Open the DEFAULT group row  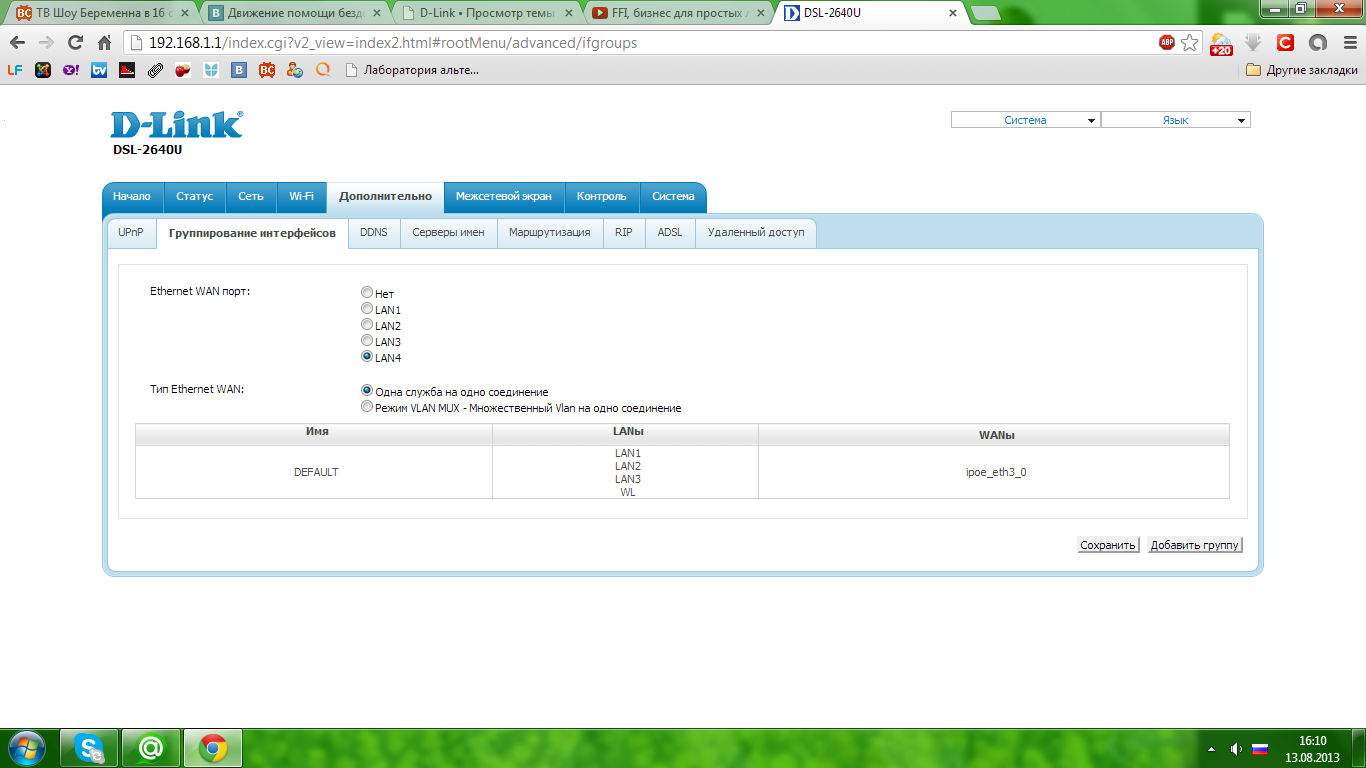coord(682,472)
